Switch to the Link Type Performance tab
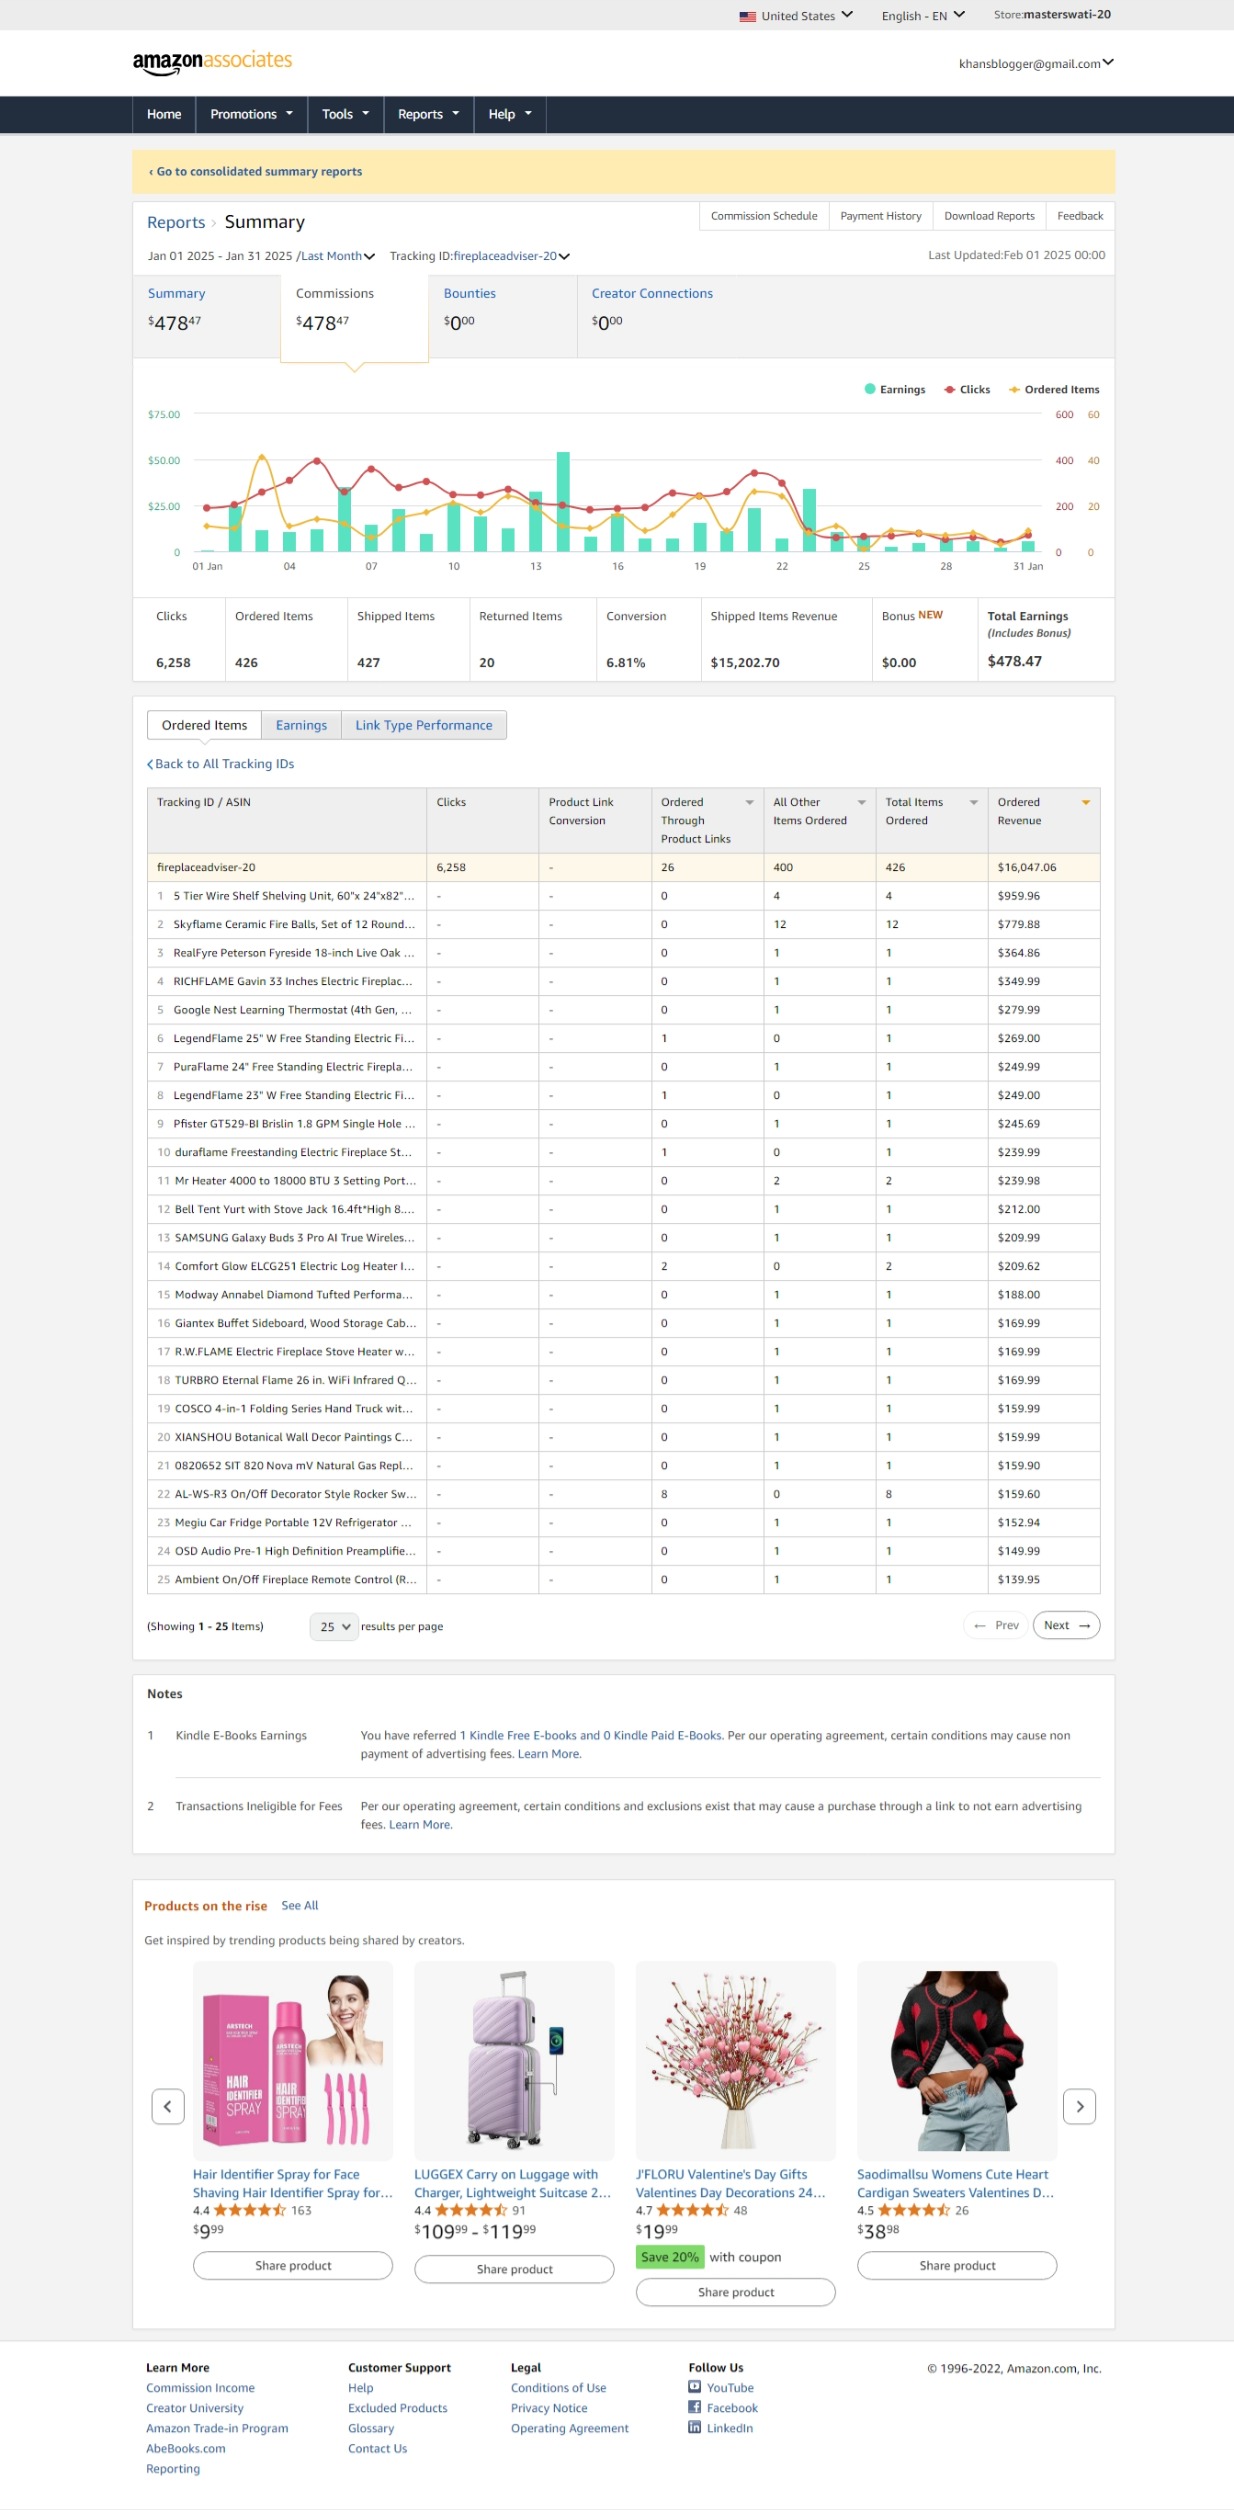Viewport: 1234px width, 2510px height. [x=424, y=725]
